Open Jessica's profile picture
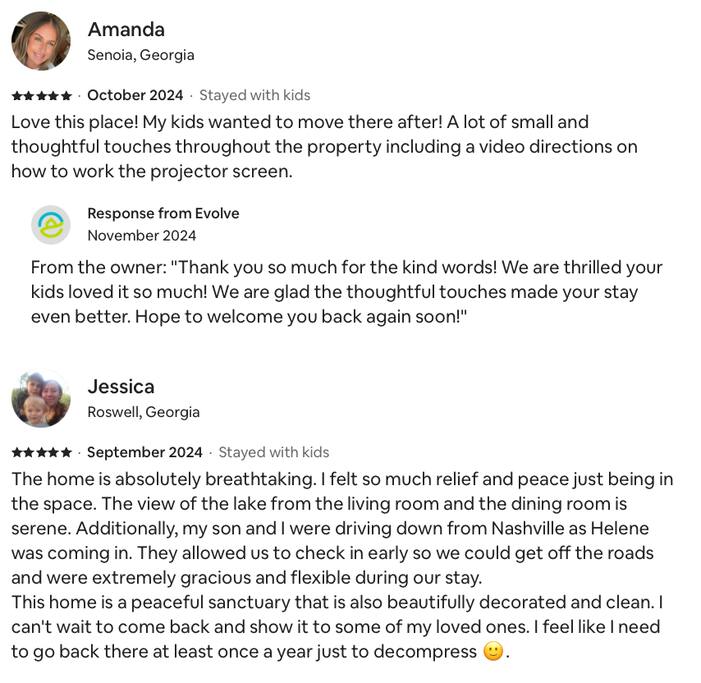The width and height of the screenshot is (701, 683). [41, 398]
